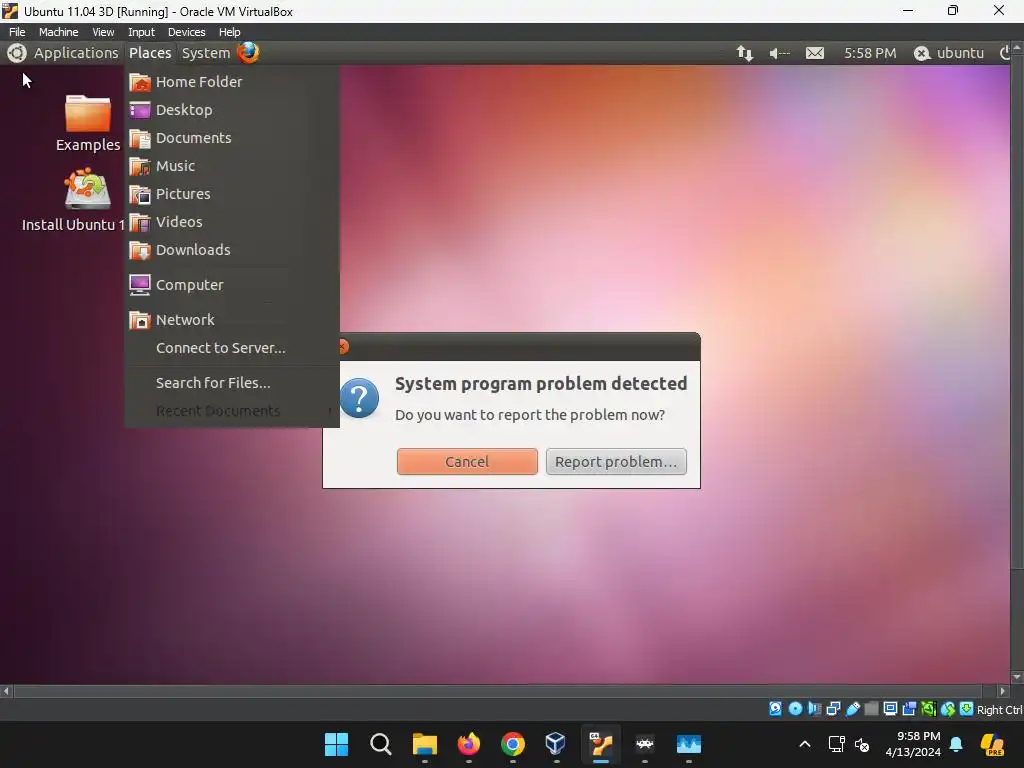The height and width of the screenshot is (768, 1024).
Task: Click the green CPU status icon
Action: pos(928,709)
